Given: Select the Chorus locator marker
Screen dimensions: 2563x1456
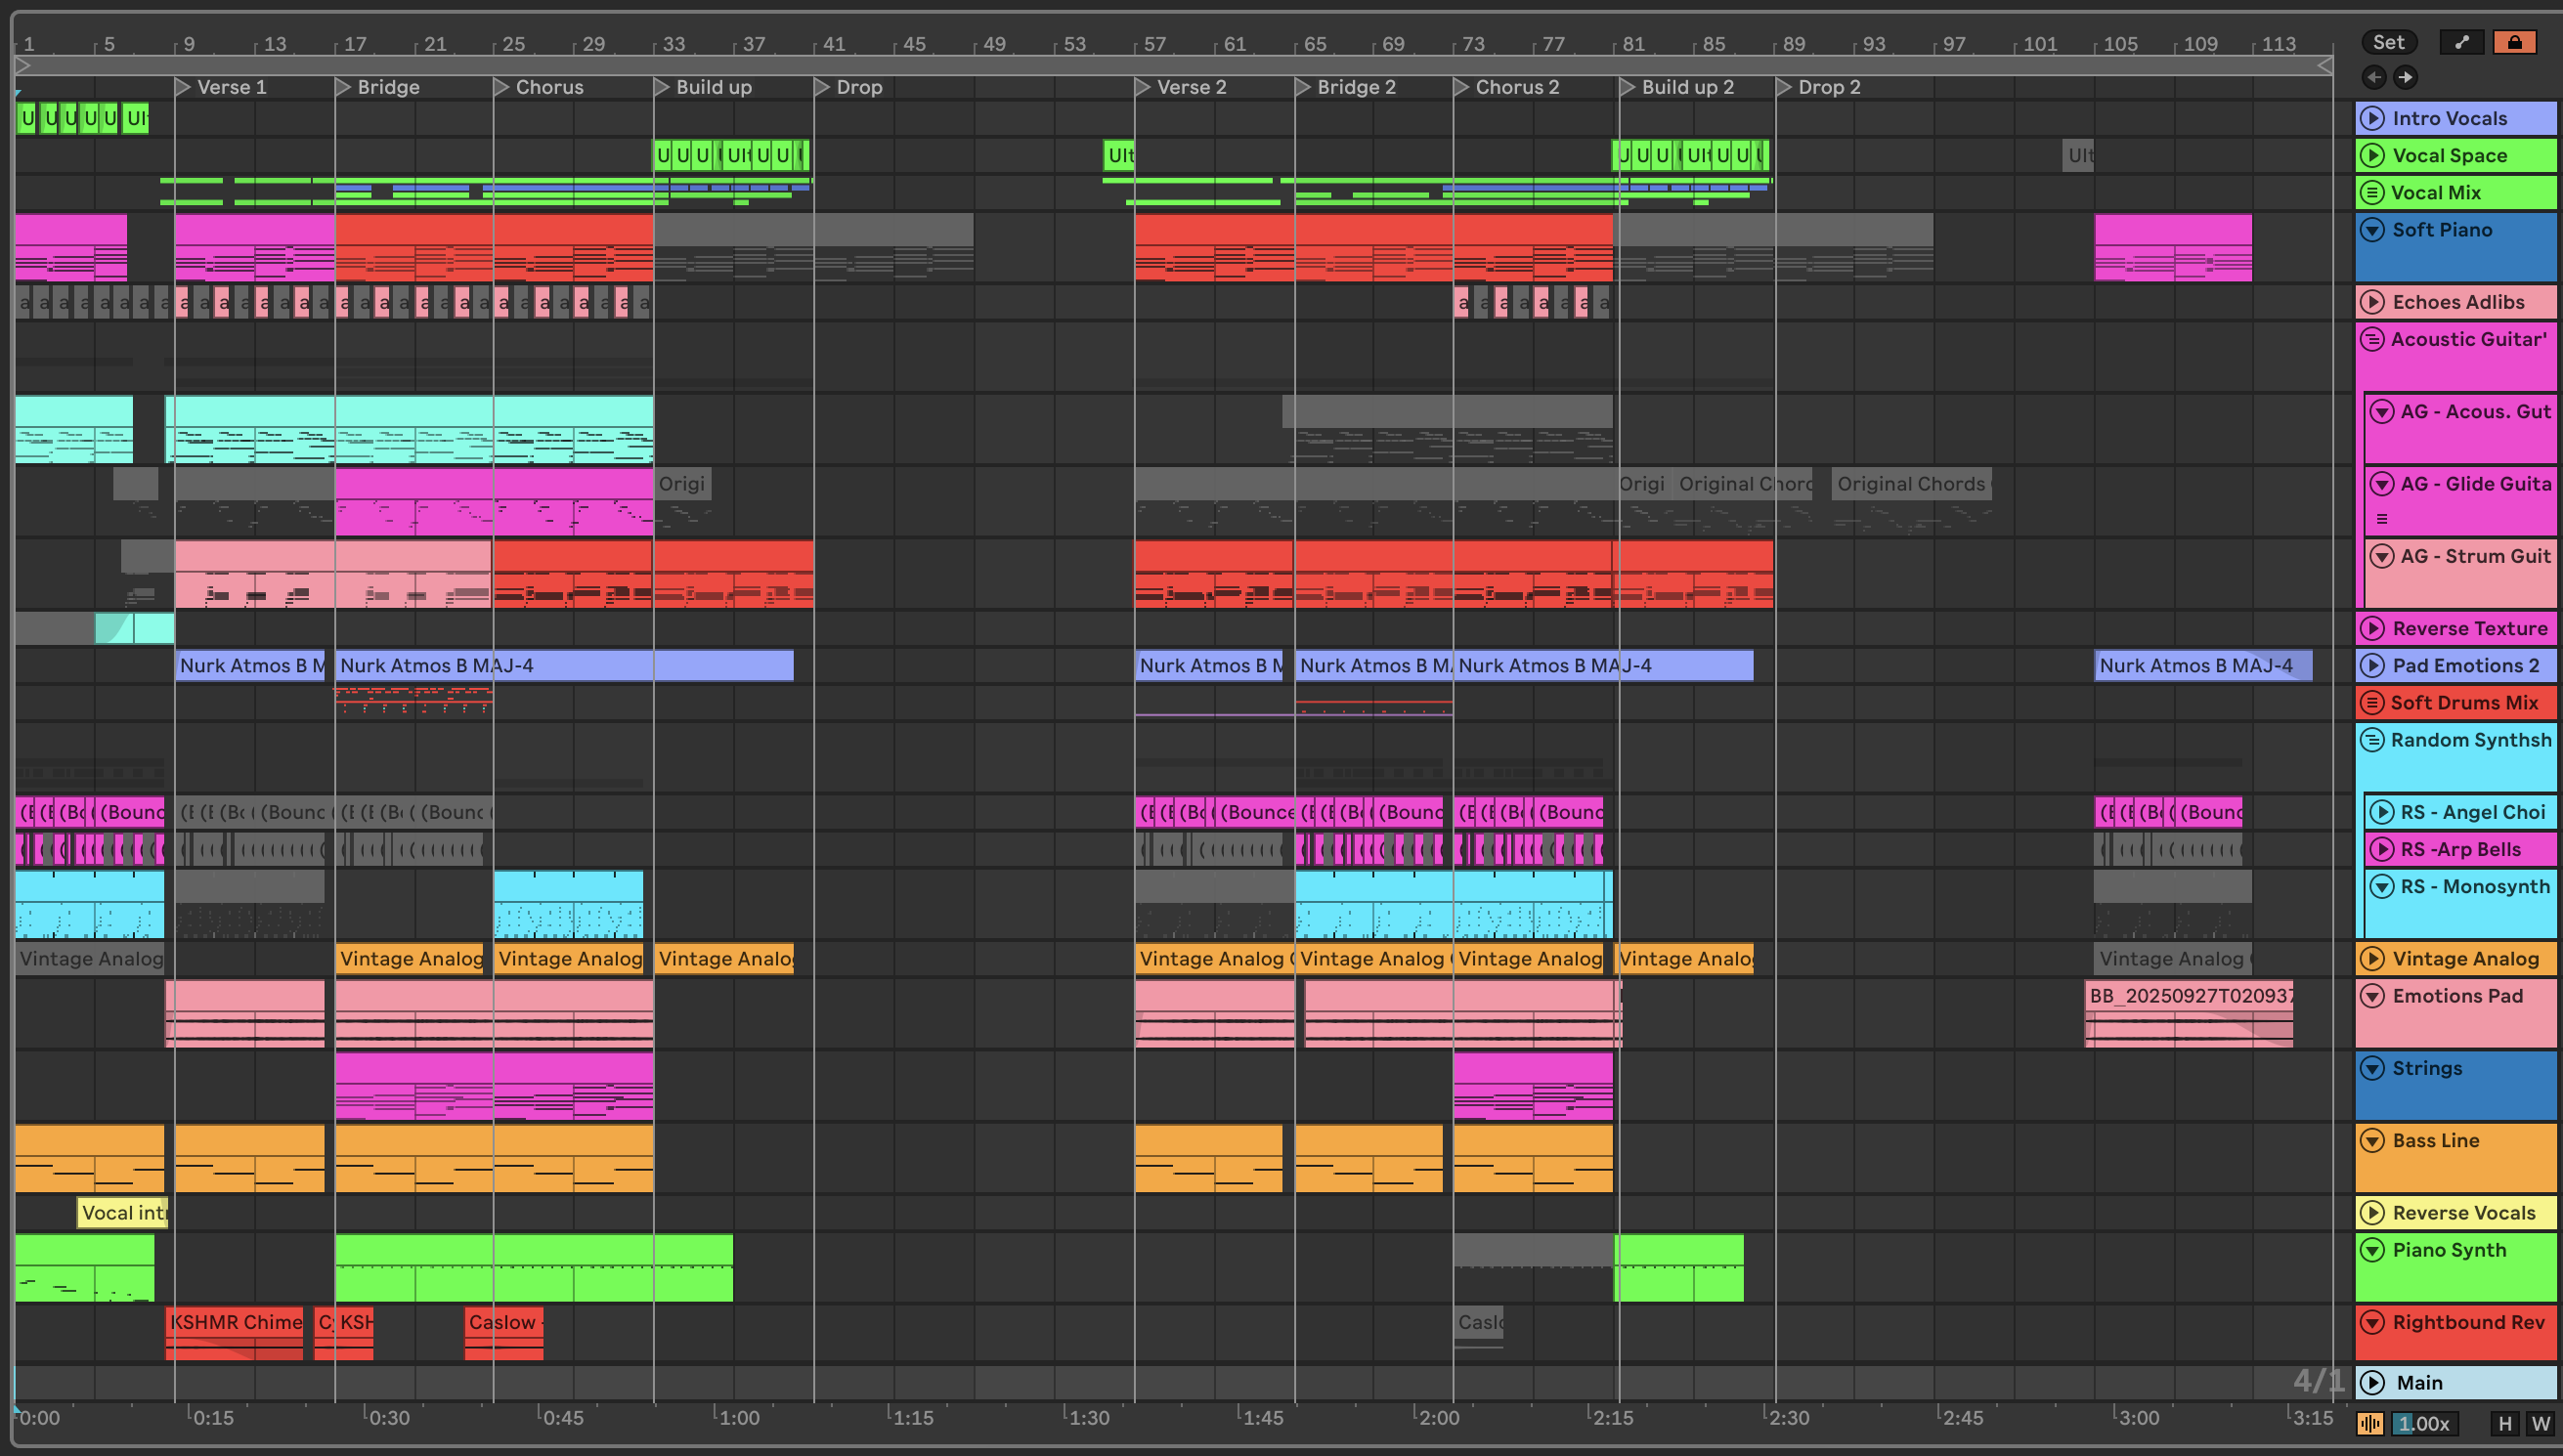Looking at the screenshot, I should tap(502, 87).
